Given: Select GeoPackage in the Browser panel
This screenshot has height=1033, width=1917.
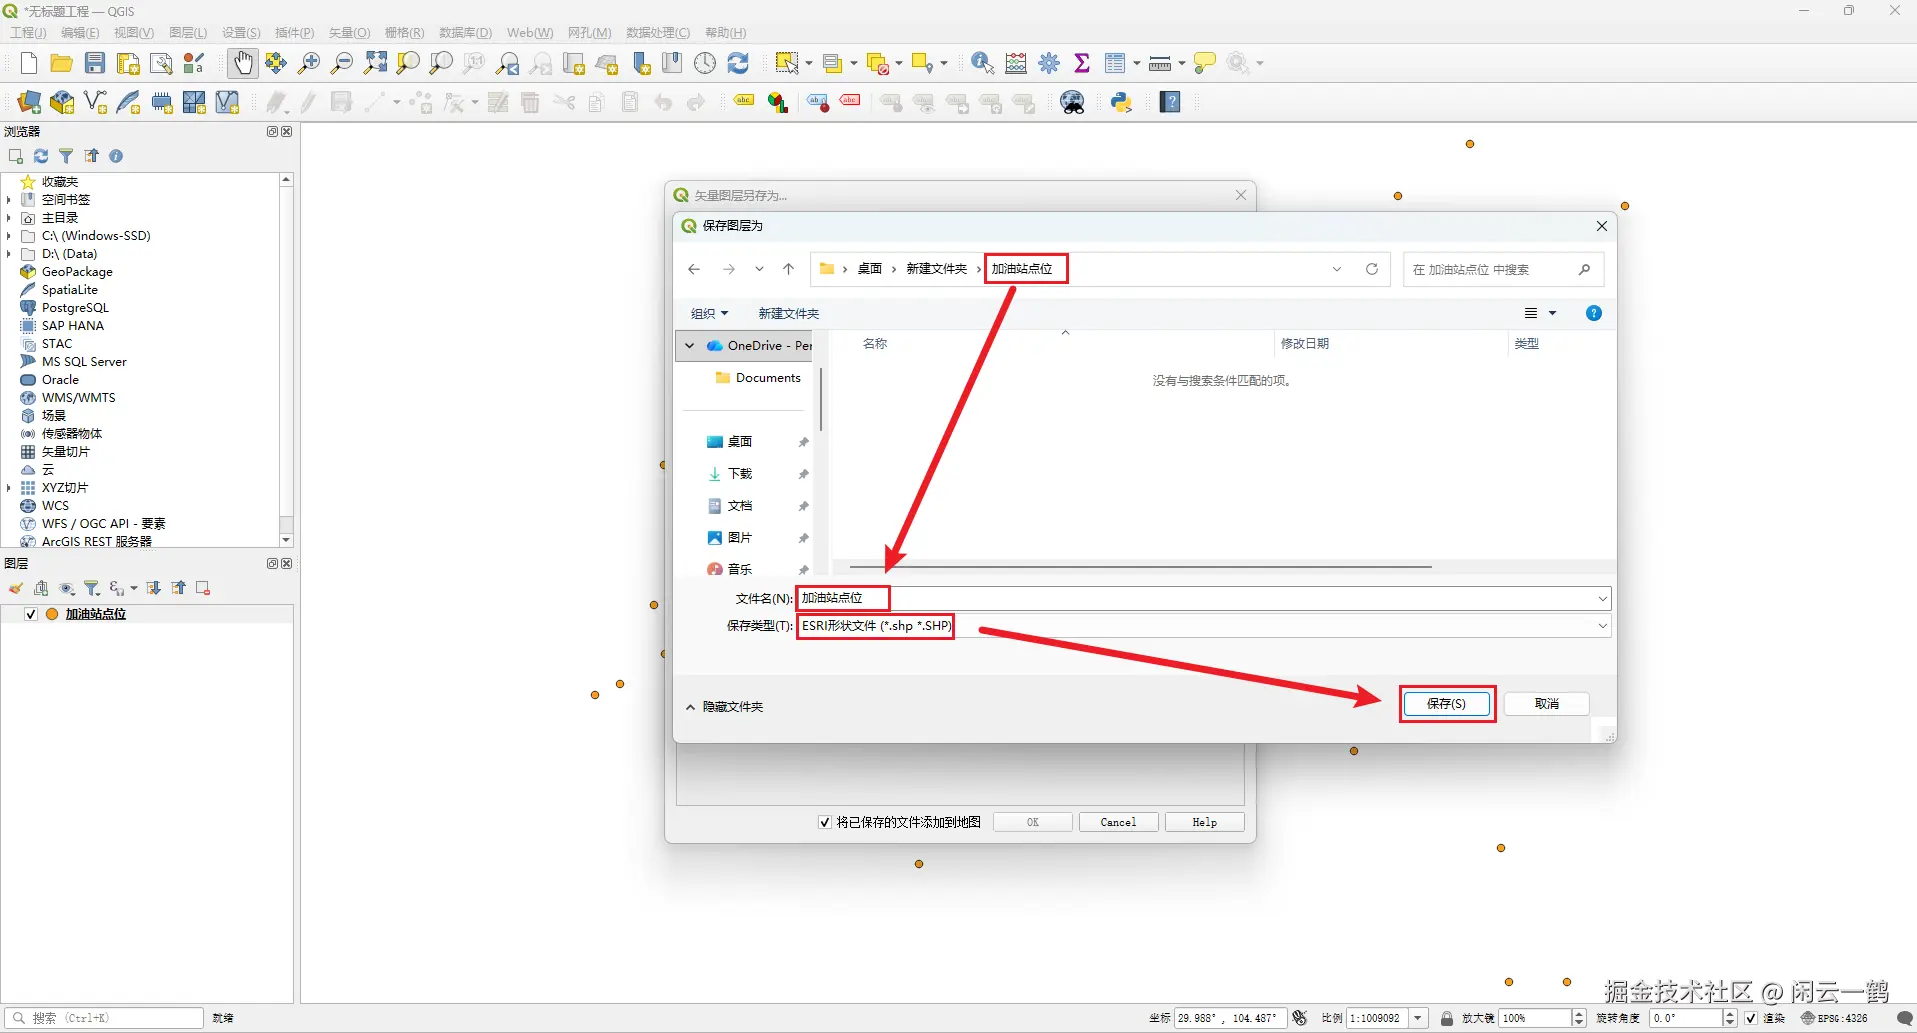Looking at the screenshot, I should click(x=77, y=272).
